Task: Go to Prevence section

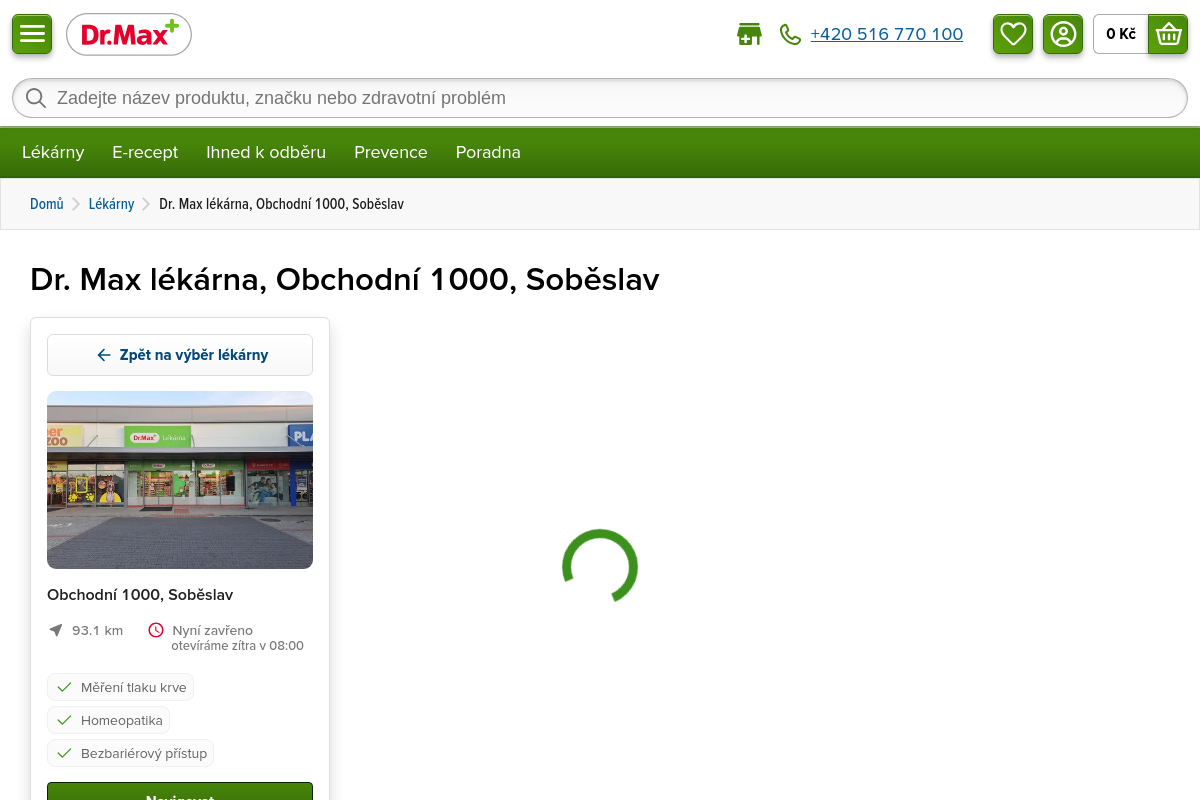Action: [x=391, y=152]
